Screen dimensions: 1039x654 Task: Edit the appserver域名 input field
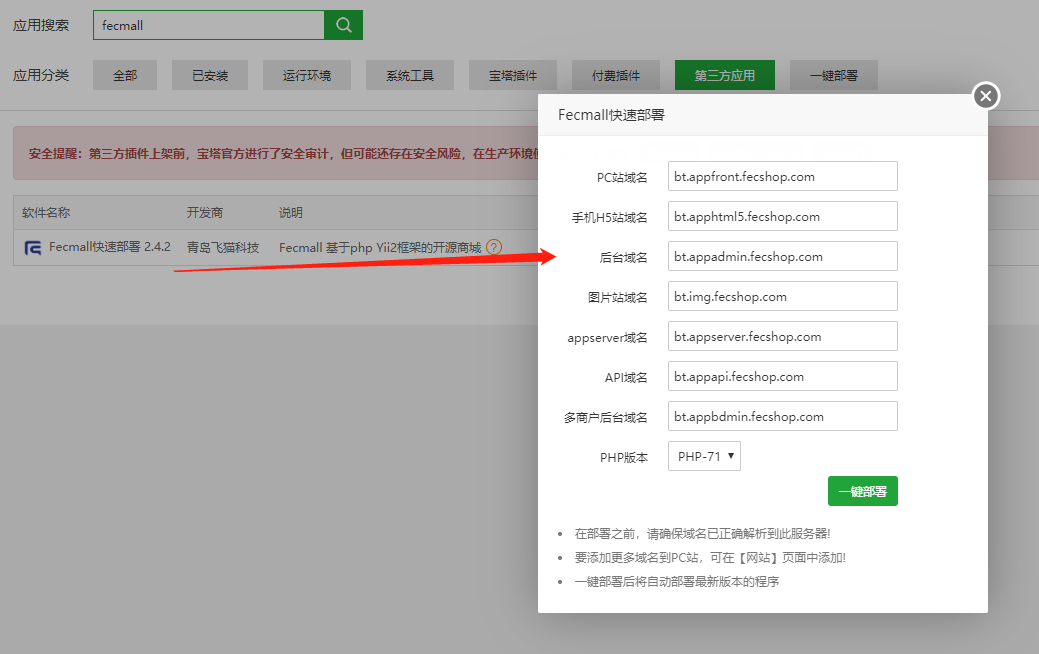coord(783,336)
